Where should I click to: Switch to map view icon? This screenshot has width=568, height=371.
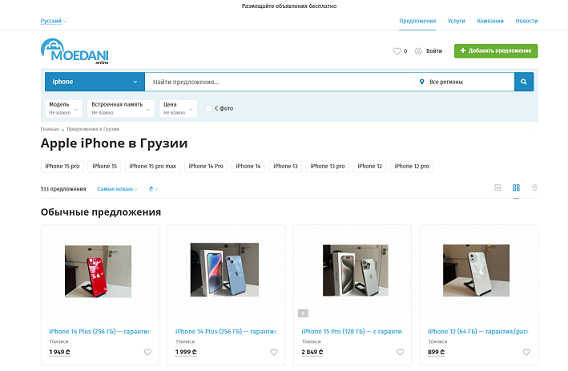point(535,188)
